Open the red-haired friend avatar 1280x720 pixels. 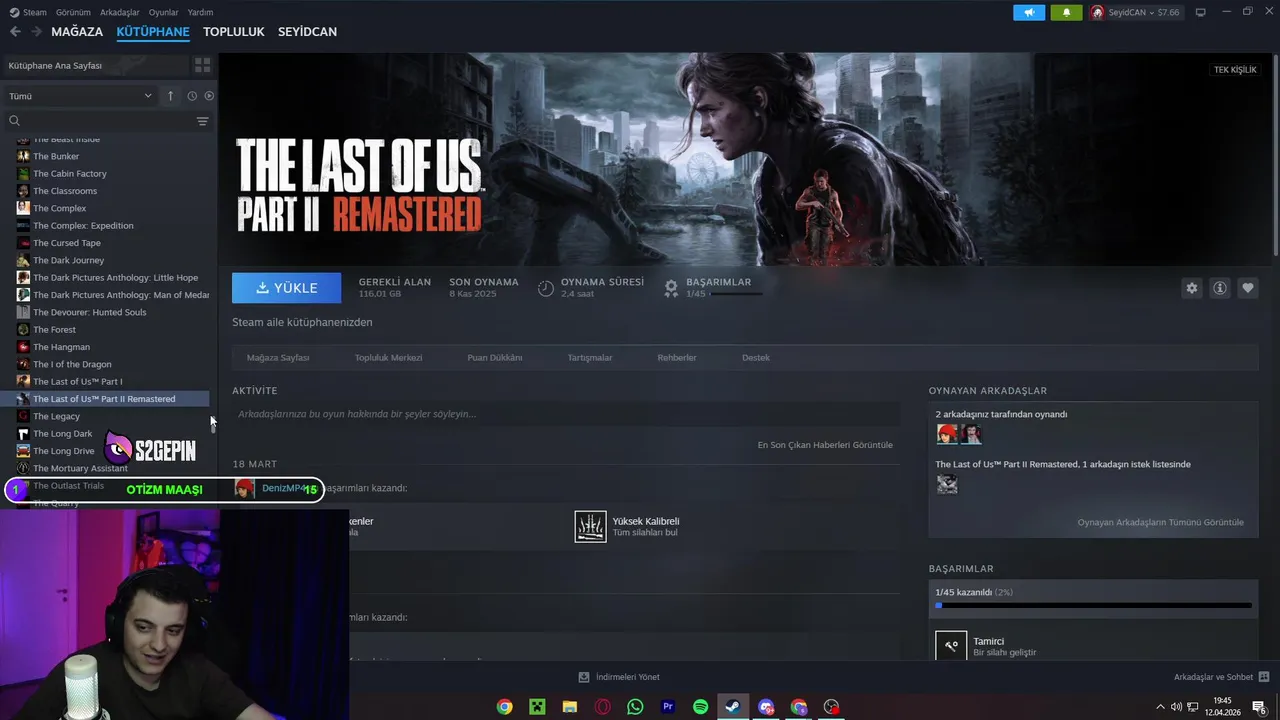947,434
